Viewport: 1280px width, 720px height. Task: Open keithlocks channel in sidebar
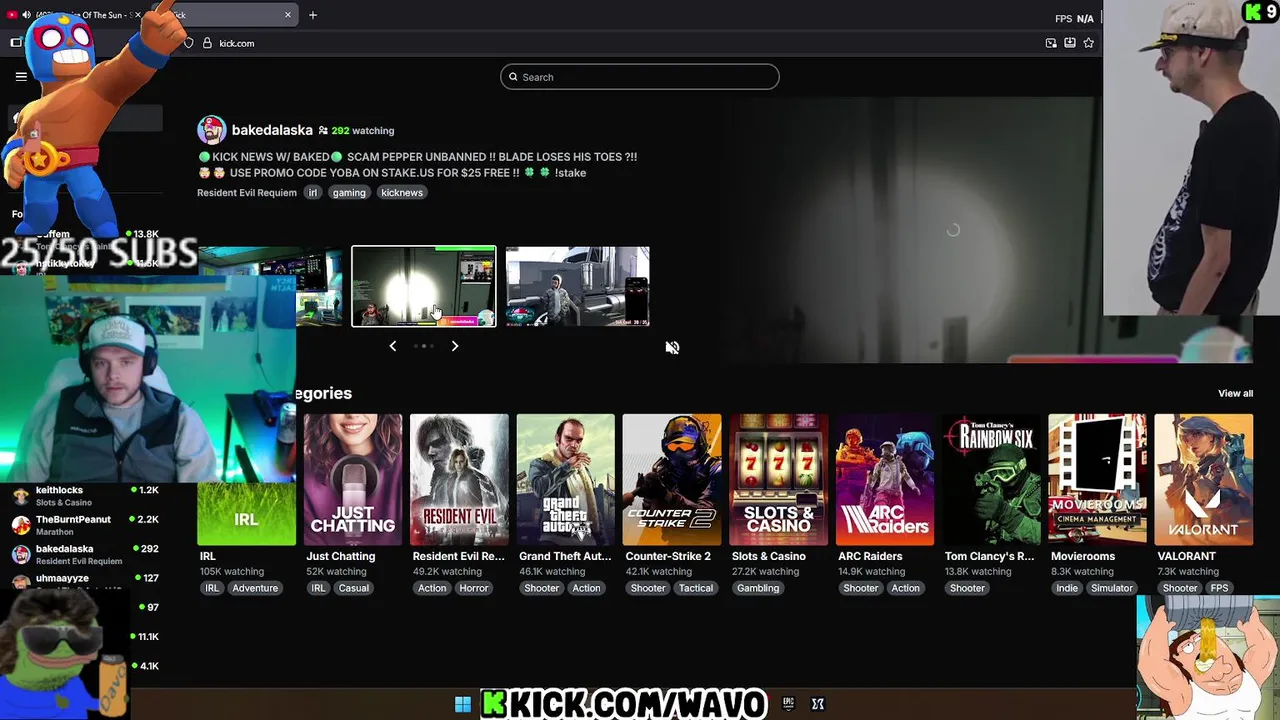click(85, 496)
